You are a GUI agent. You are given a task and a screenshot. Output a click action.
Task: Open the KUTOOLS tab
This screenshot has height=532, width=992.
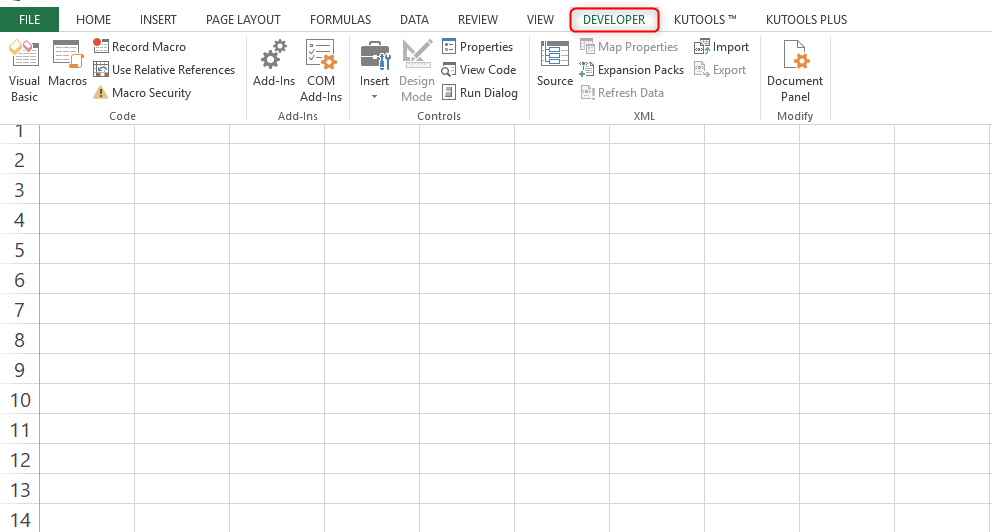tap(705, 20)
